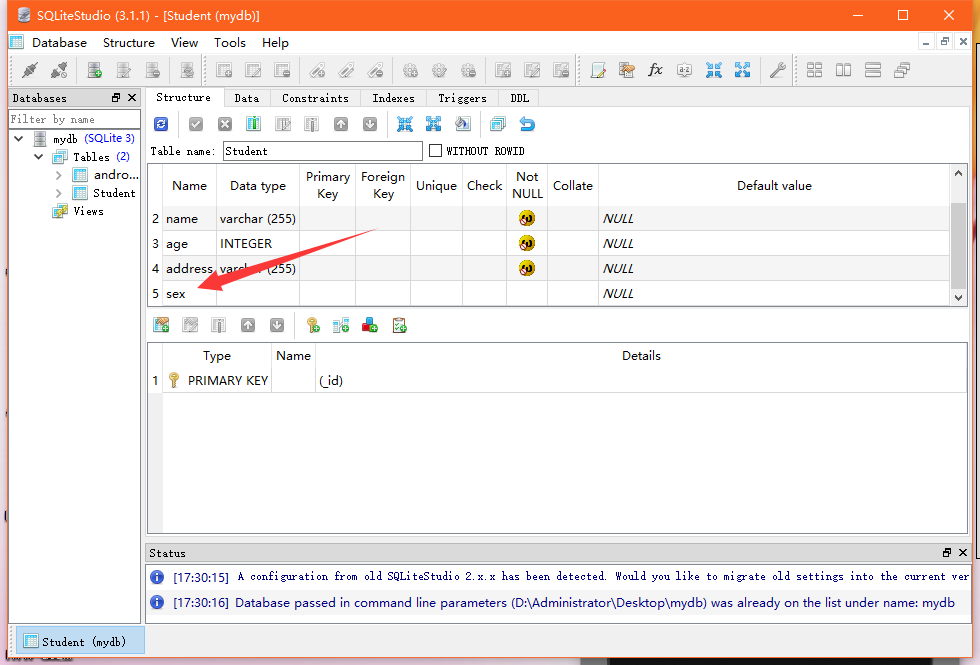Screen dimensions: 980x665
Task: Open the Database menu
Action: 59,42
